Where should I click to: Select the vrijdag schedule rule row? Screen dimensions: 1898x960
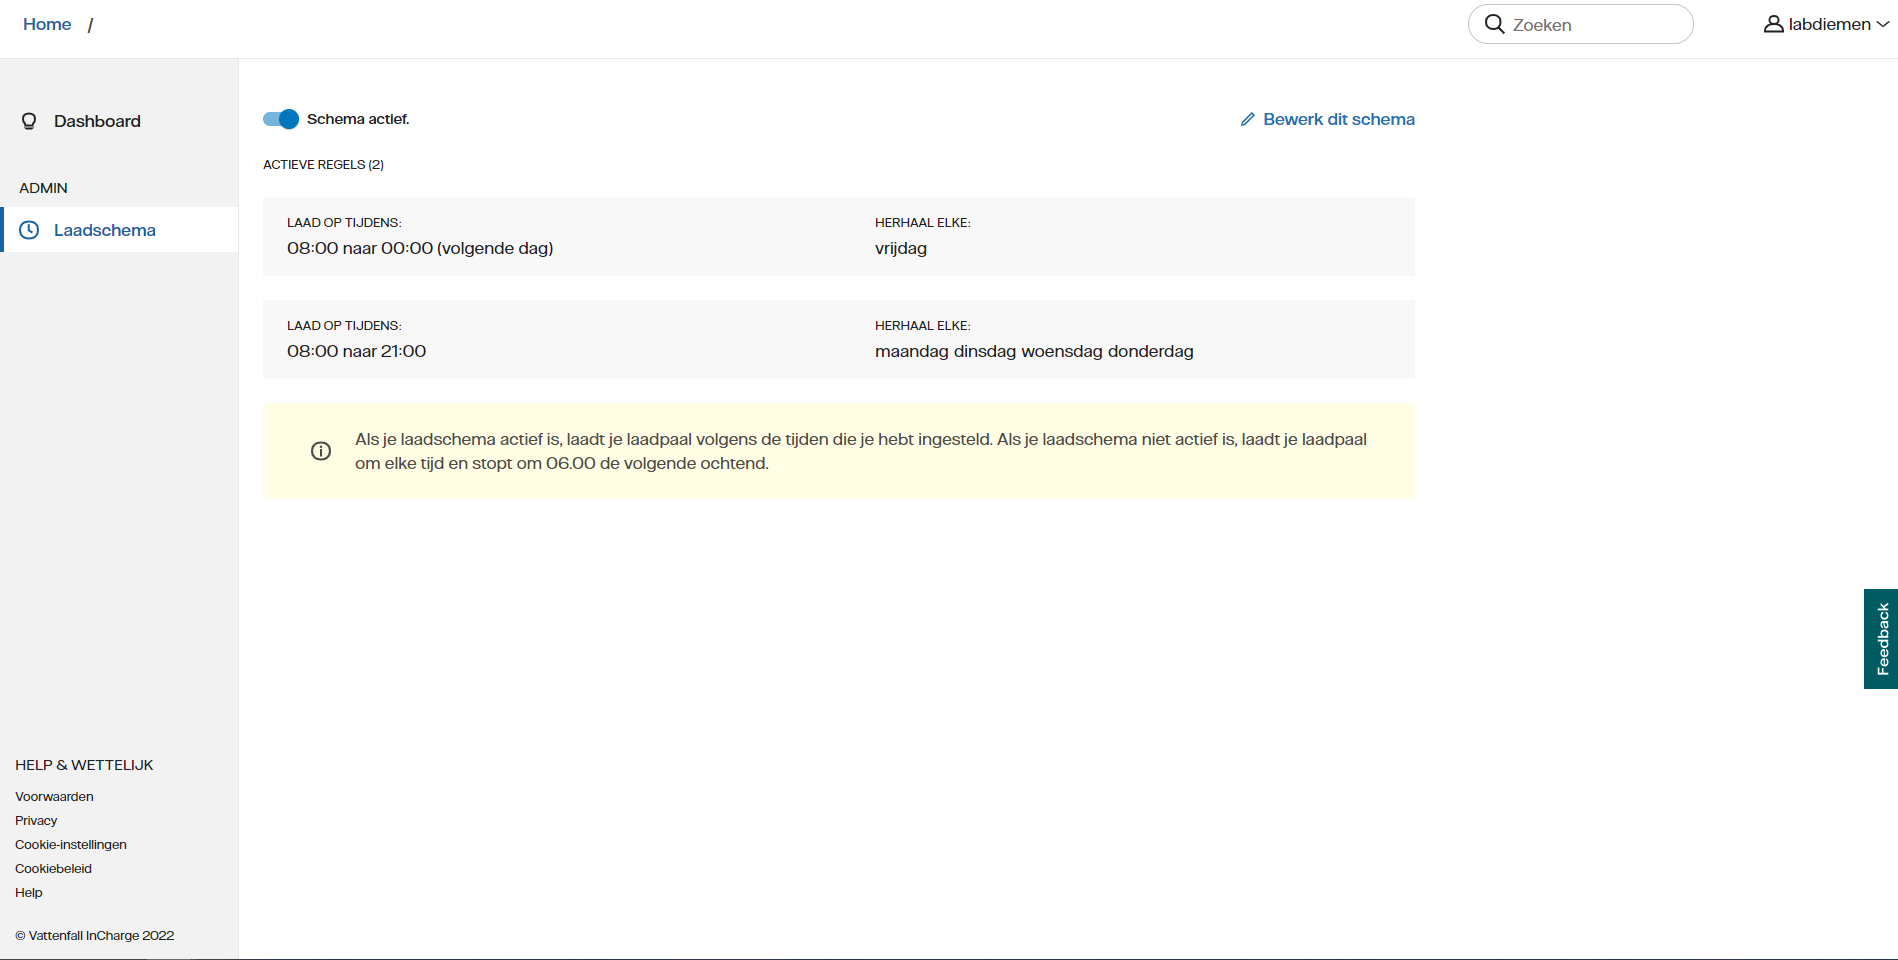(x=838, y=236)
